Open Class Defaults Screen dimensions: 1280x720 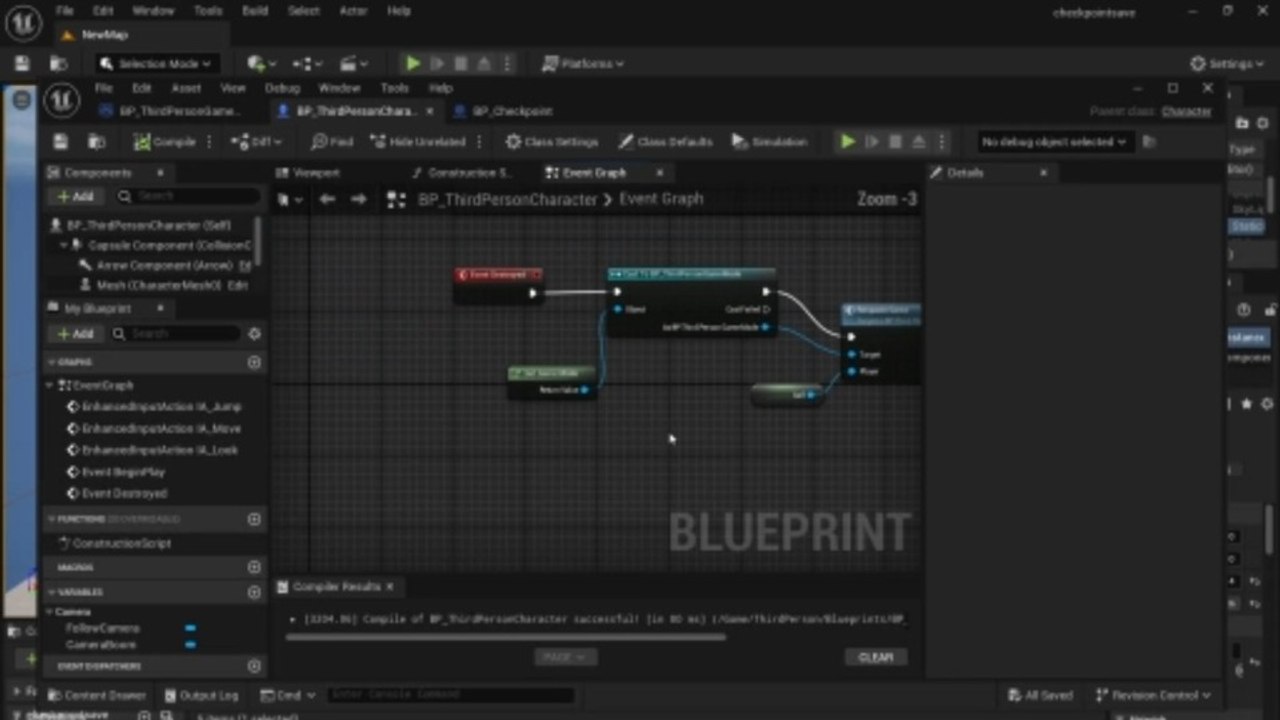tap(664, 142)
